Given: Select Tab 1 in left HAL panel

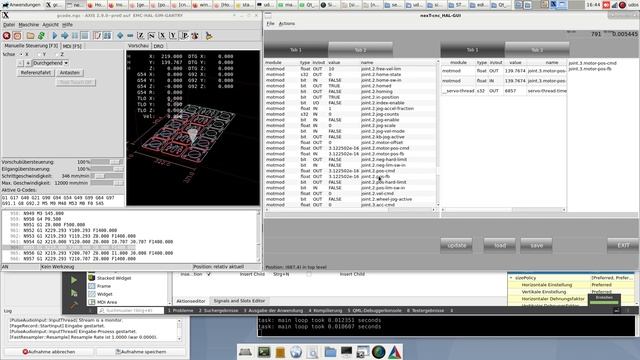Looking at the screenshot, I should coord(296,50).
